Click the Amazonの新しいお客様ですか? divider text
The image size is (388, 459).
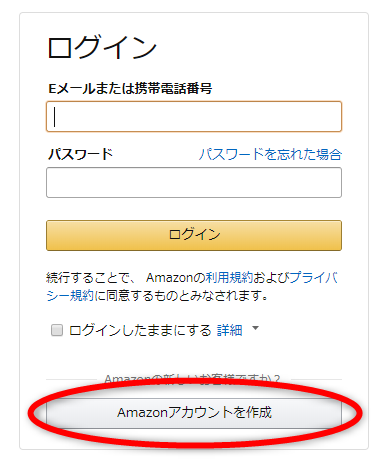click(192, 379)
